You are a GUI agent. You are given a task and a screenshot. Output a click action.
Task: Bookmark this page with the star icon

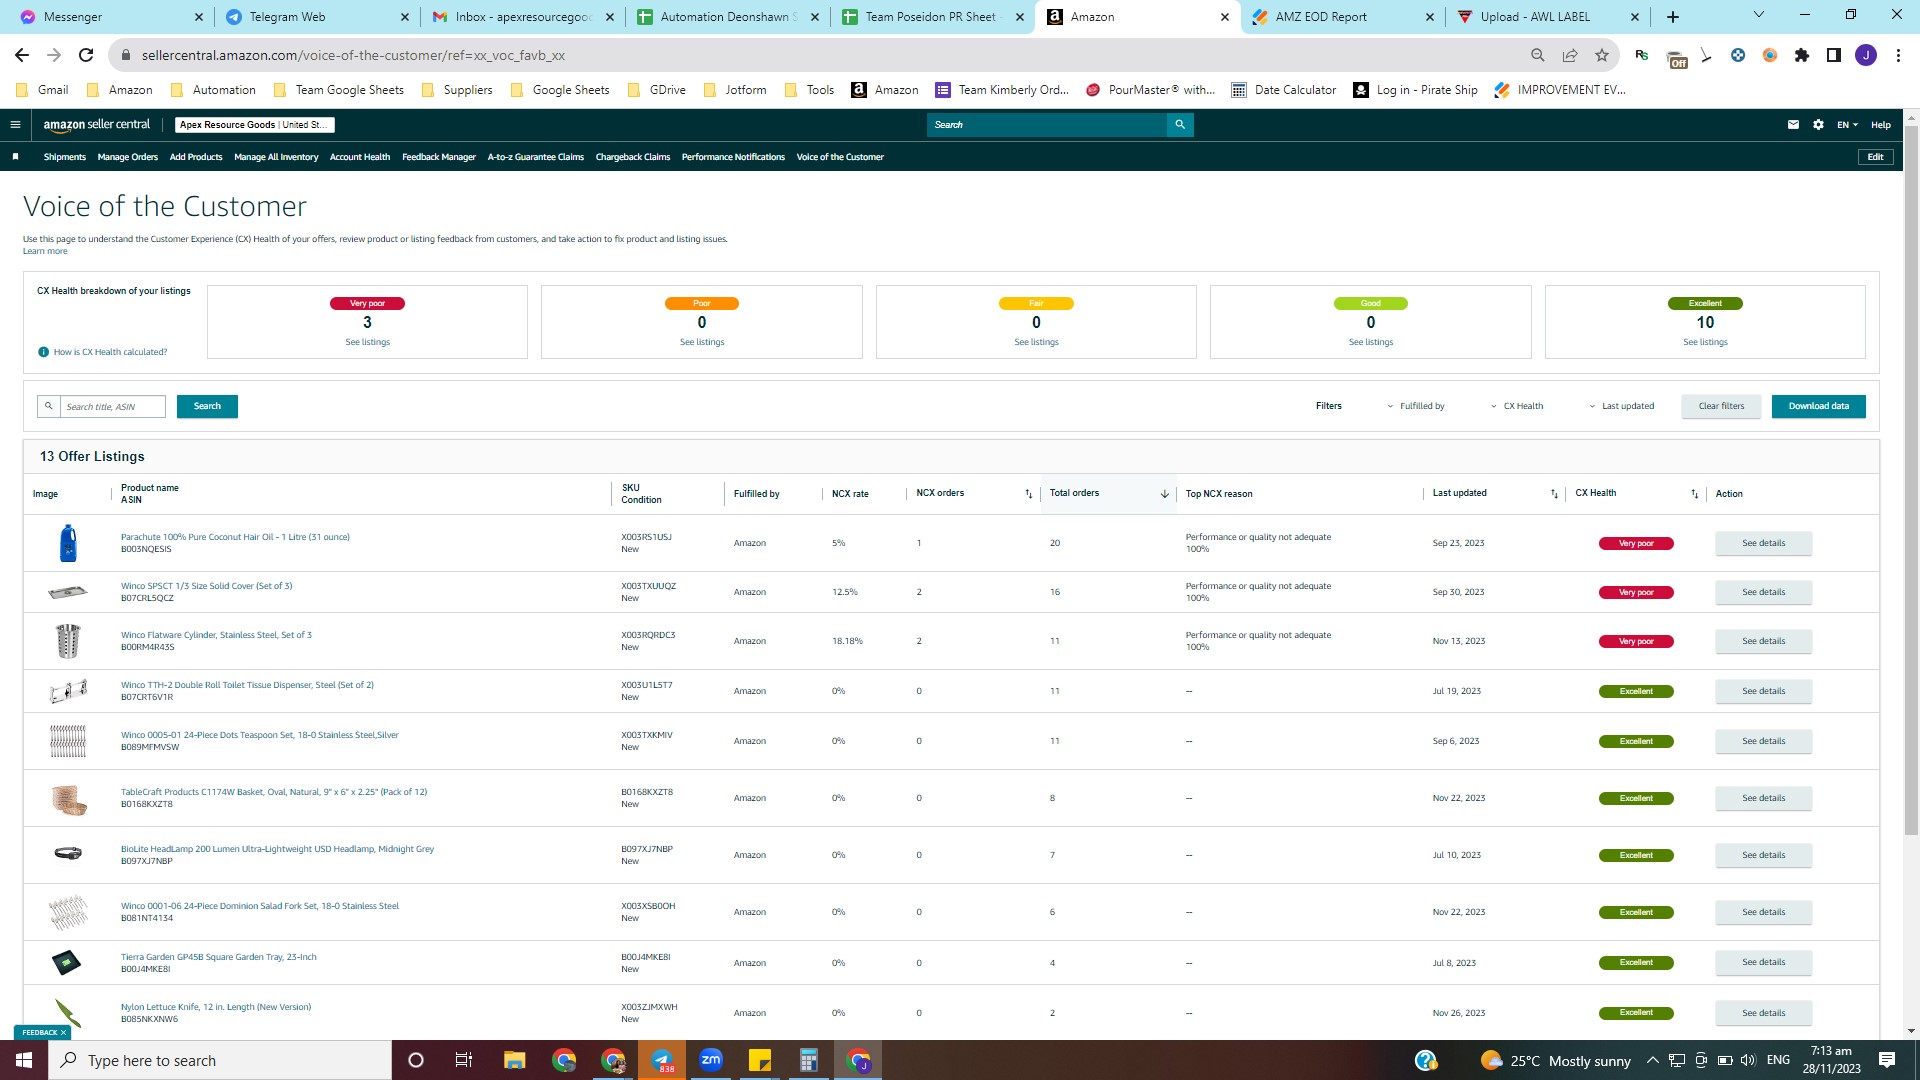(x=1602, y=55)
